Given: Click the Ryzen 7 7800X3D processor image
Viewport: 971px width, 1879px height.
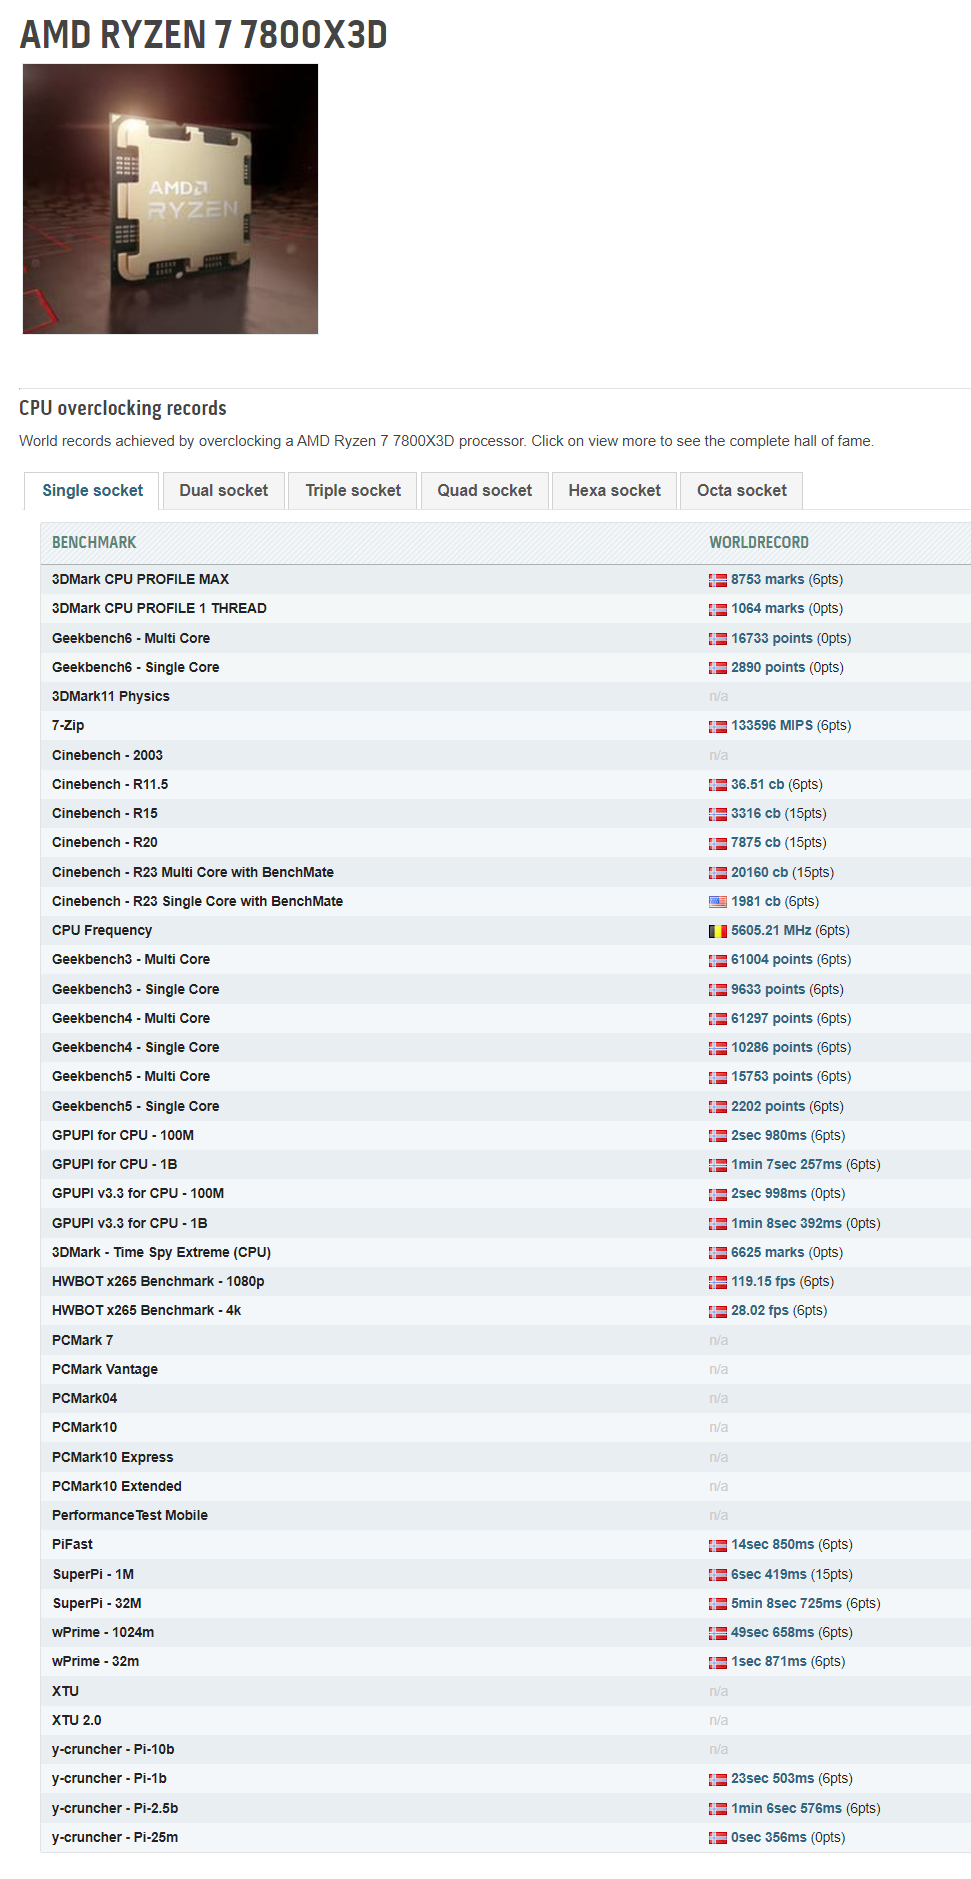Looking at the screenshot, I should (170, 199).
